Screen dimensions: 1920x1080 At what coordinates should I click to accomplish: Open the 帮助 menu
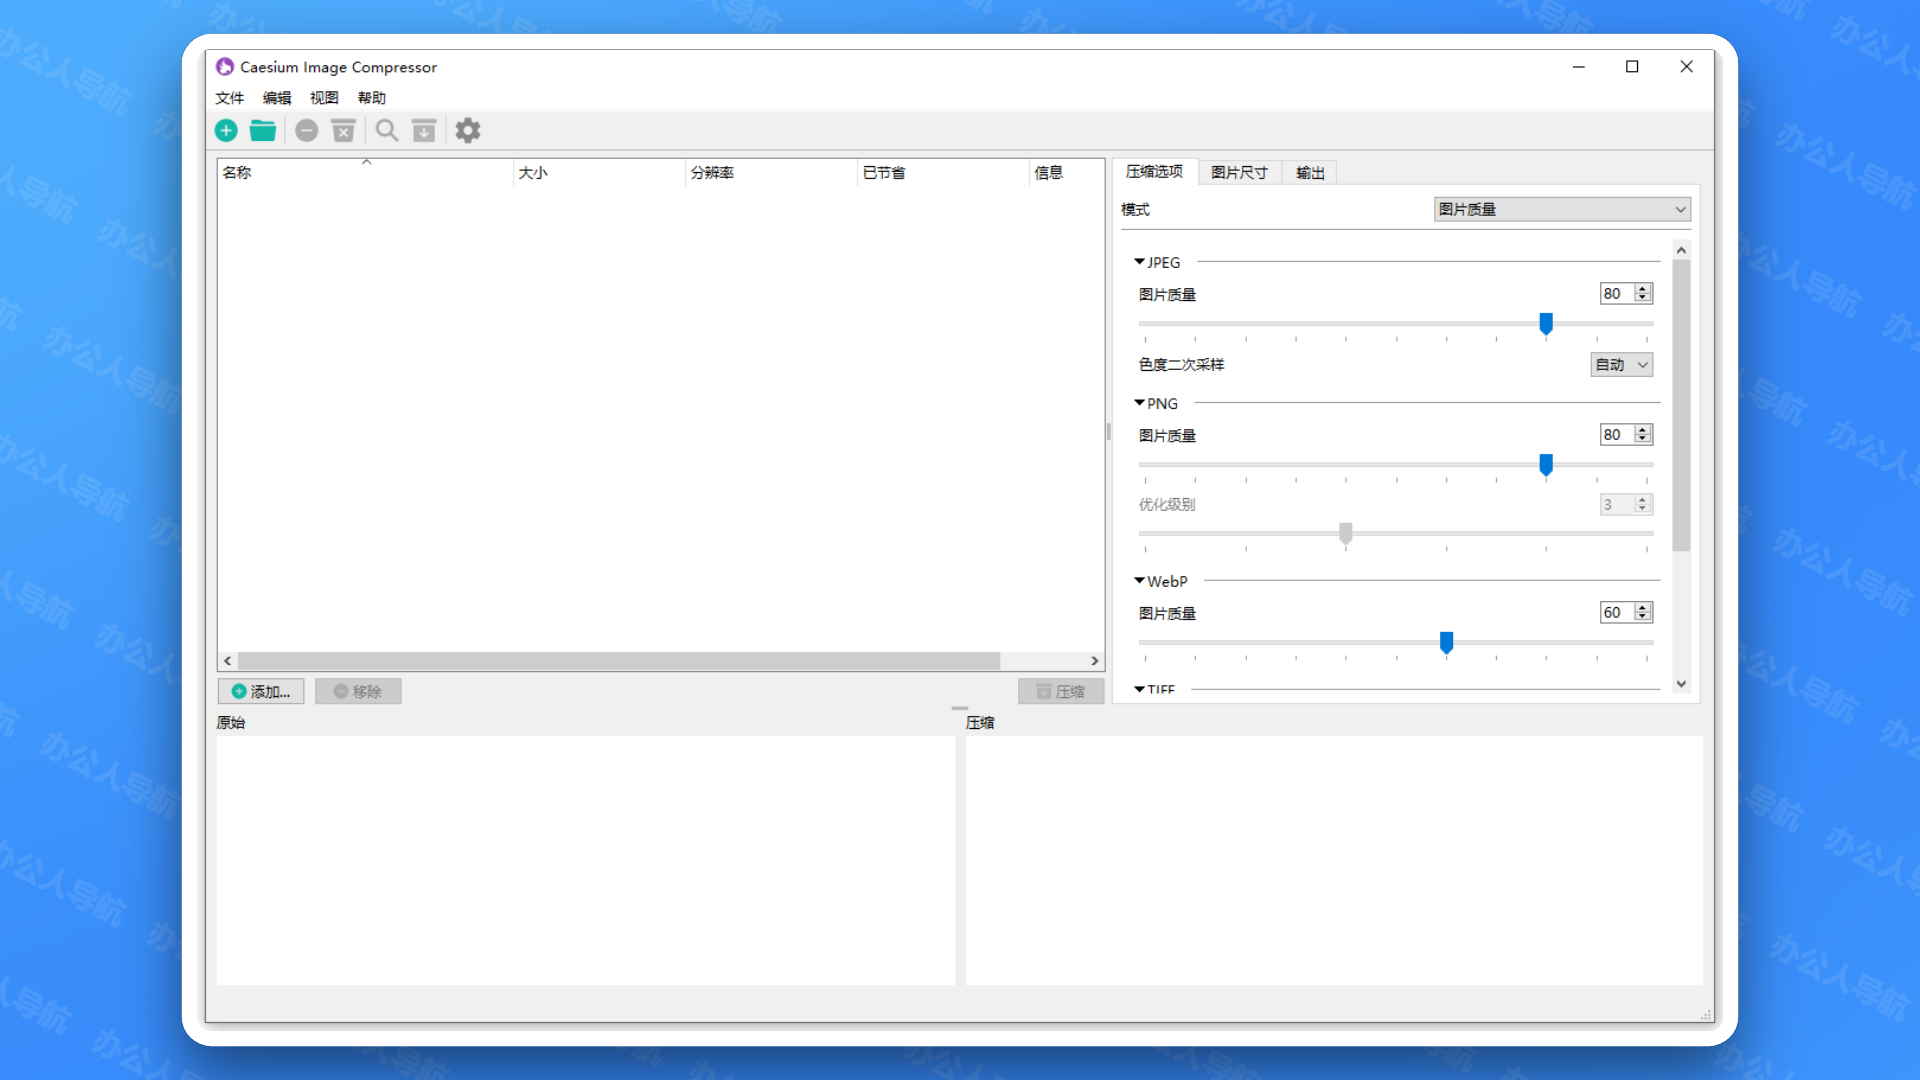point(372,98)
